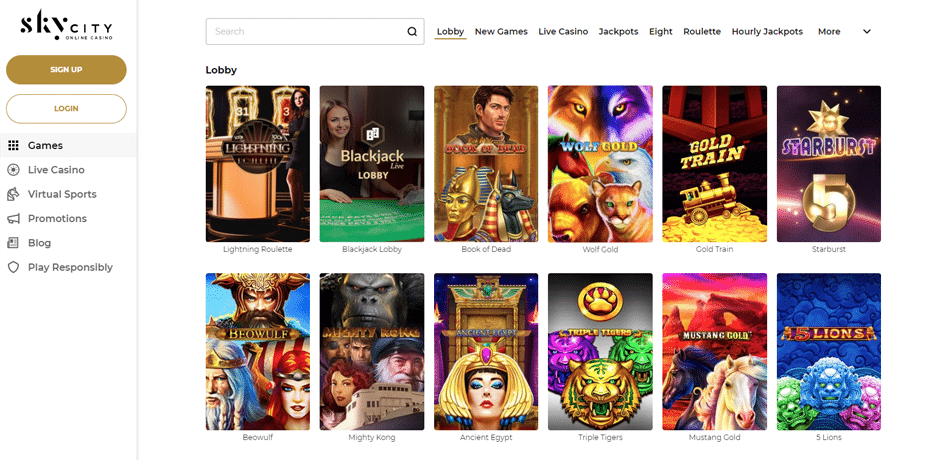Go to the Jackpots tab
The width and height of the screenshot is (932, 460).
618,31
